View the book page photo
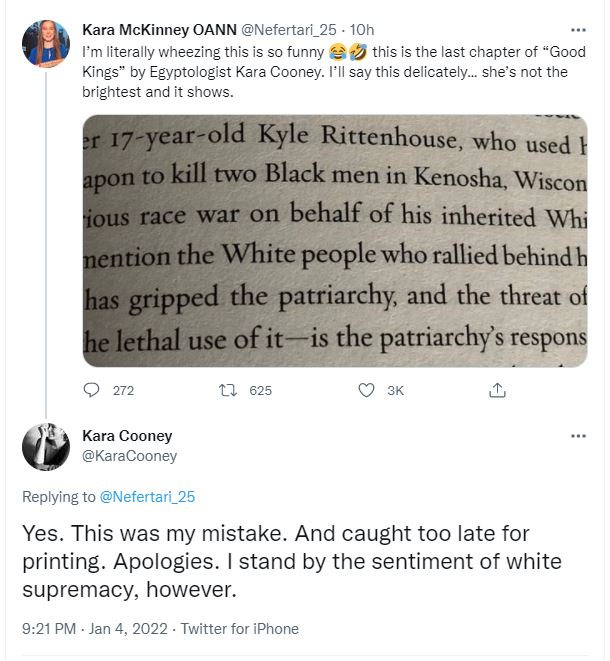This screenshot has width=610, height=661. point(335,241)
